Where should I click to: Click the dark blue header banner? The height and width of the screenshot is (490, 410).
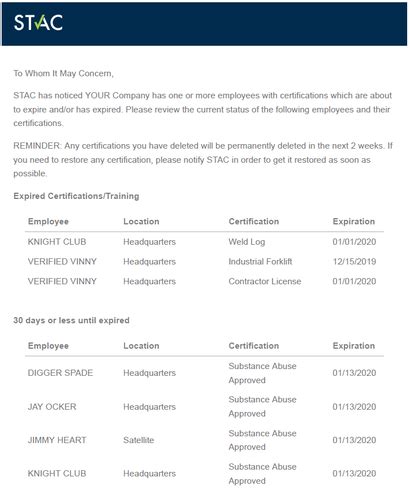(204, 24)
